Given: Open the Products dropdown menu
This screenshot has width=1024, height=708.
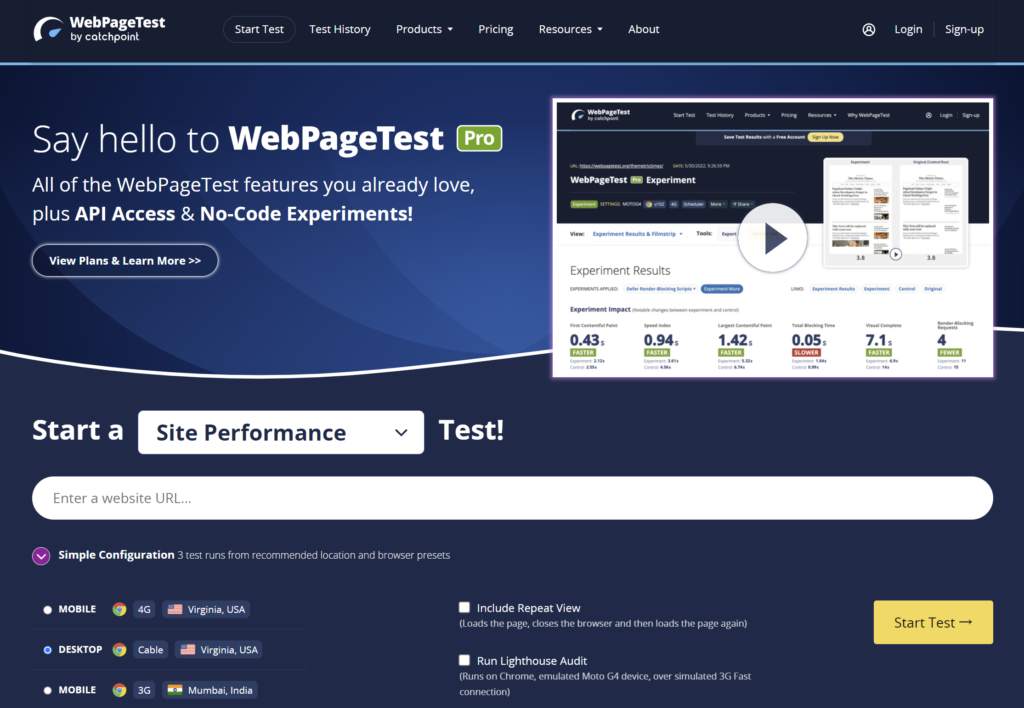Looking at the screenshot, I should coord(424,29).
